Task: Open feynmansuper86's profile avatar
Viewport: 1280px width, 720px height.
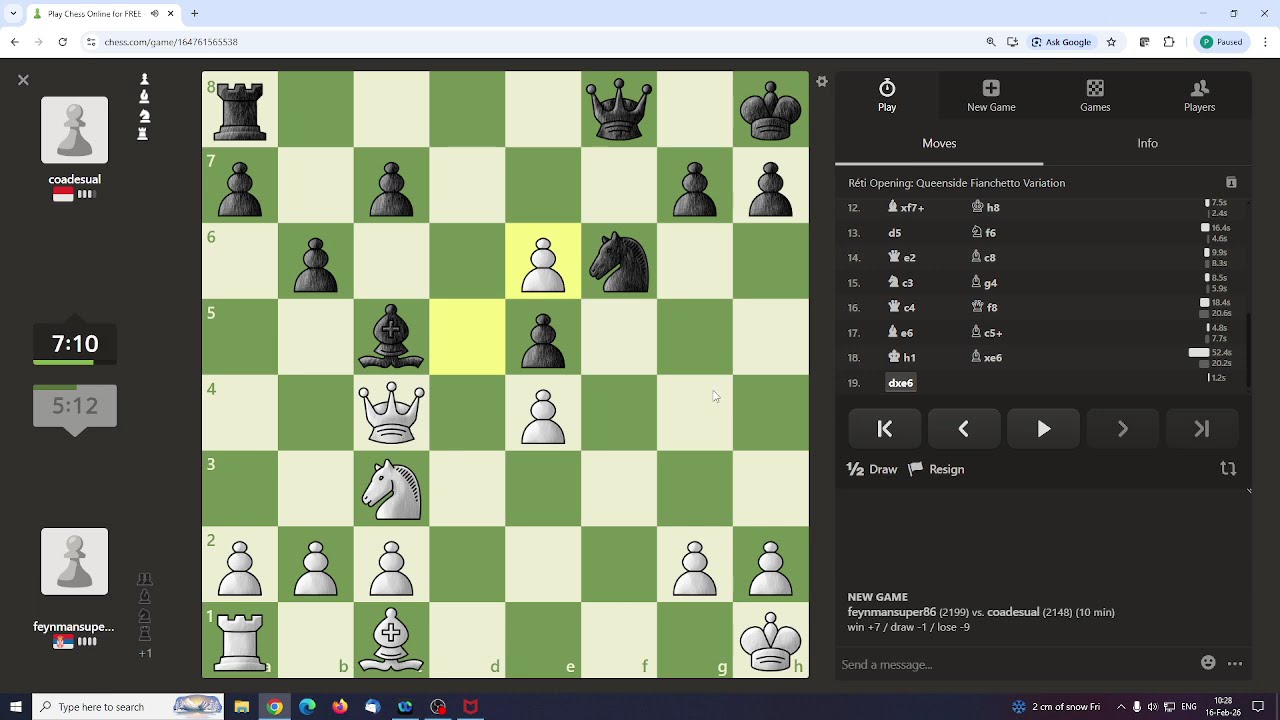Action: 74,561
